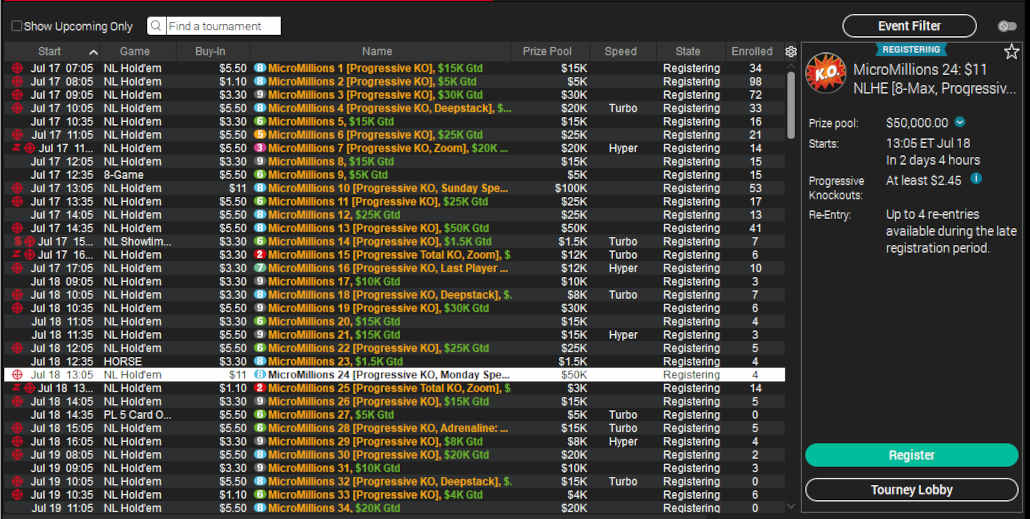
Task: Select MicroMillions 19 $30K Gtd row
Action: (x=394, y=308)
